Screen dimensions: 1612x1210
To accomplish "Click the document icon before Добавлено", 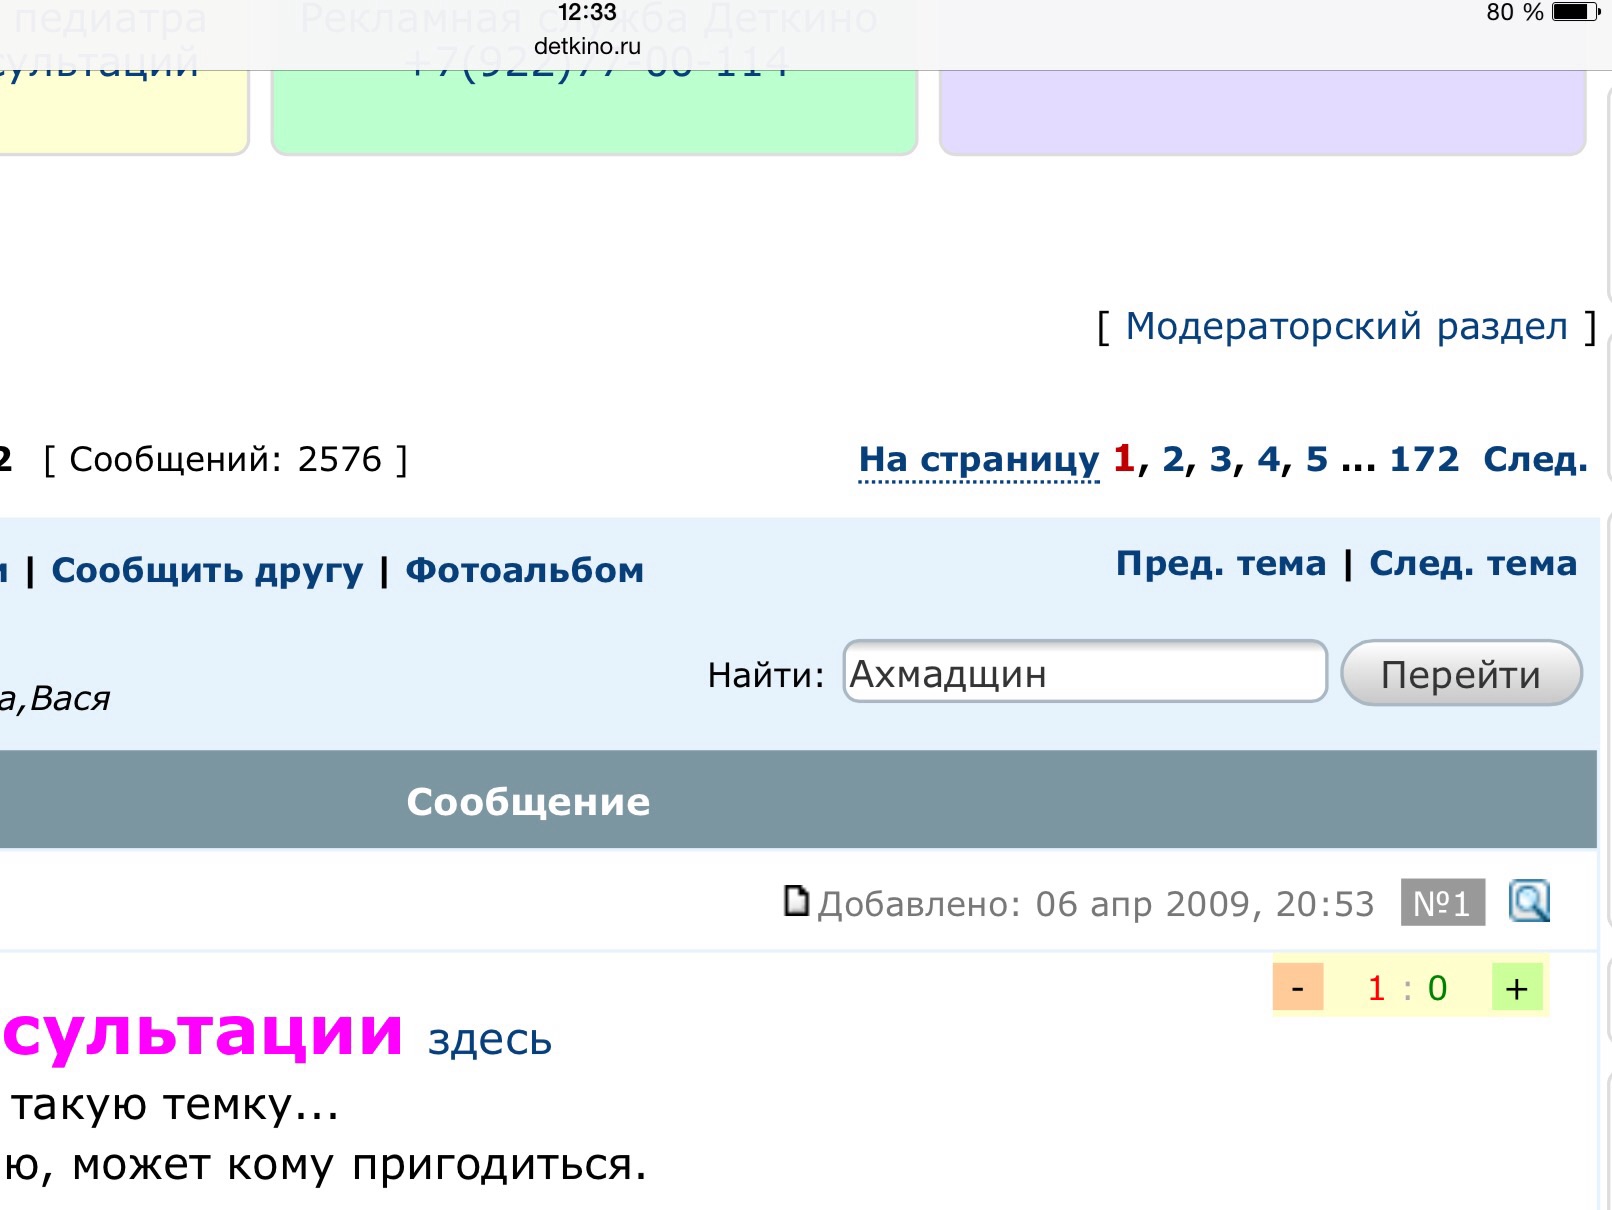I will pos(796,901).
